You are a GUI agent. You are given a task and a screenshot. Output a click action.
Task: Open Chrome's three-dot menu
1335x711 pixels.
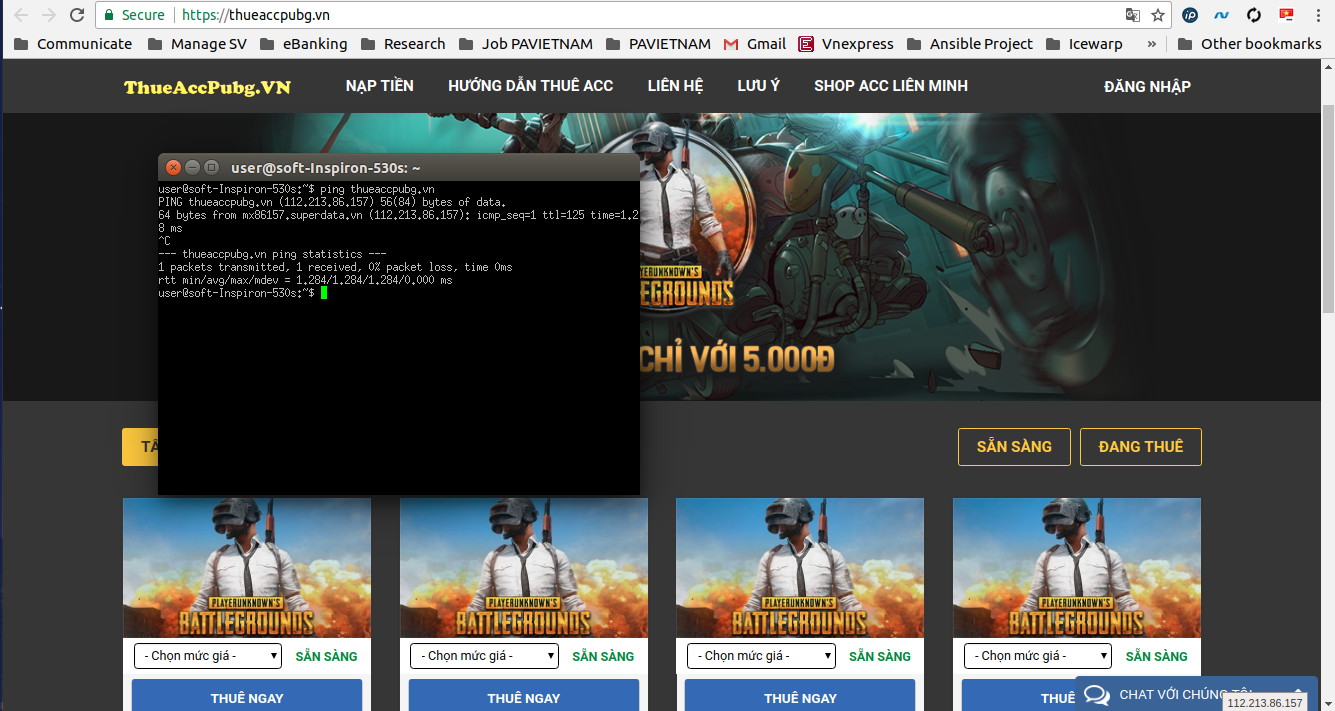click(x=1316, y=15)
